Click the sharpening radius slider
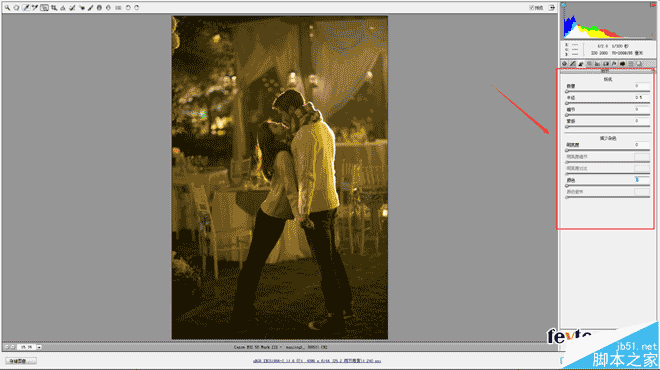 [x=608, y=103]
